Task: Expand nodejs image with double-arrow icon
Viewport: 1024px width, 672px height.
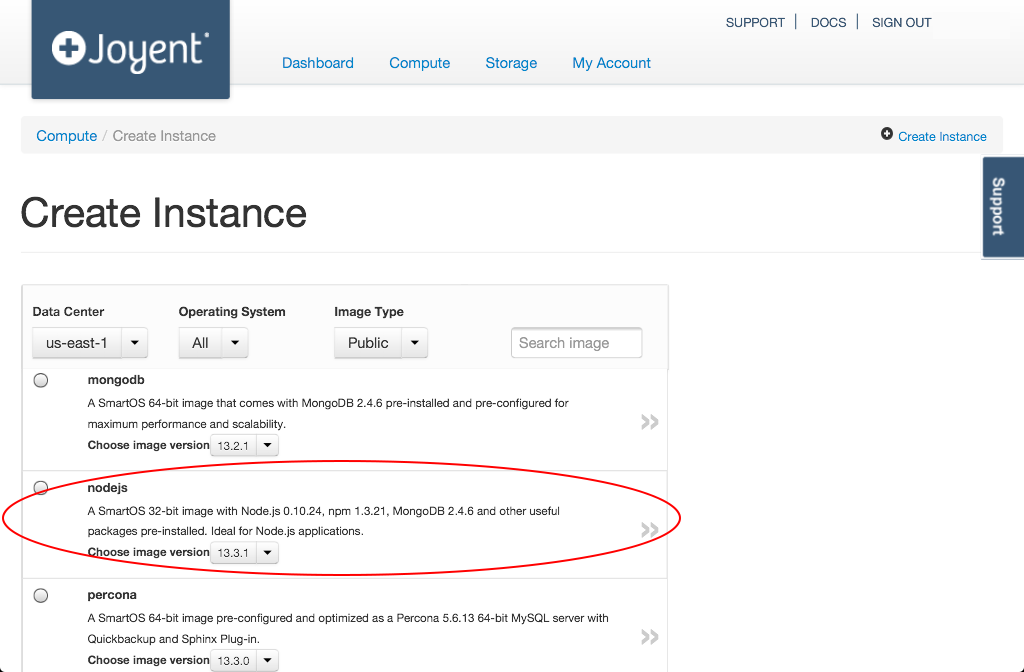Action: click(650, 528)
